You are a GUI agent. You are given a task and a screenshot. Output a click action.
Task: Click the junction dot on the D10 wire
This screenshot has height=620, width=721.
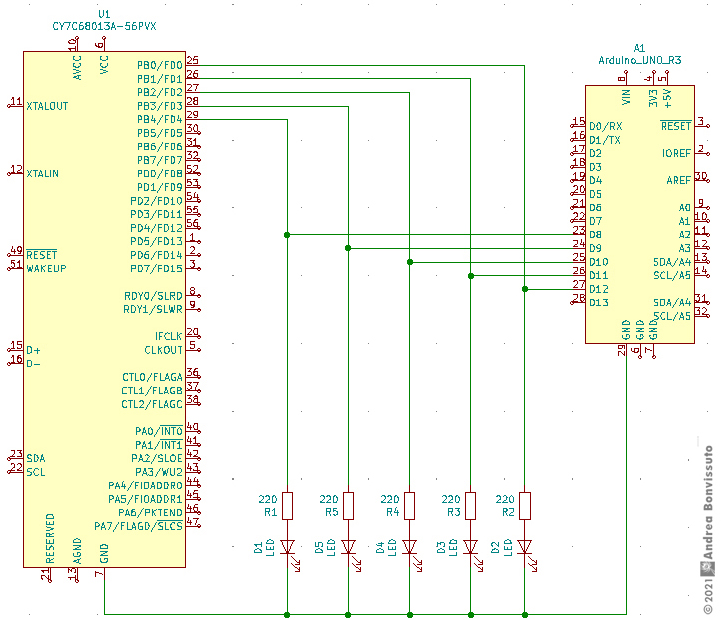coord(410,262)
